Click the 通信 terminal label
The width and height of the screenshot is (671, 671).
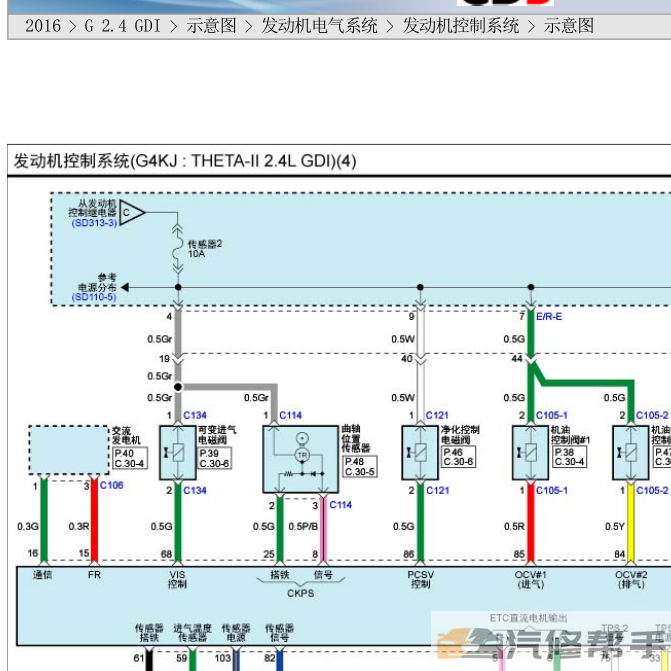point(42,575)
